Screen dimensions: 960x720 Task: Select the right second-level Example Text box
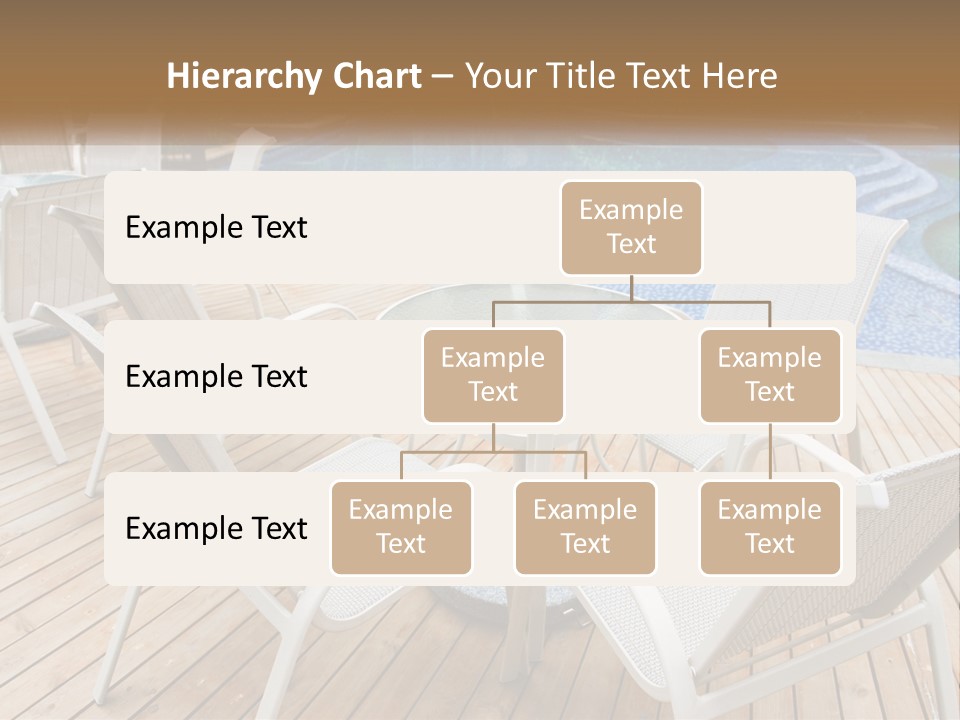770,375
